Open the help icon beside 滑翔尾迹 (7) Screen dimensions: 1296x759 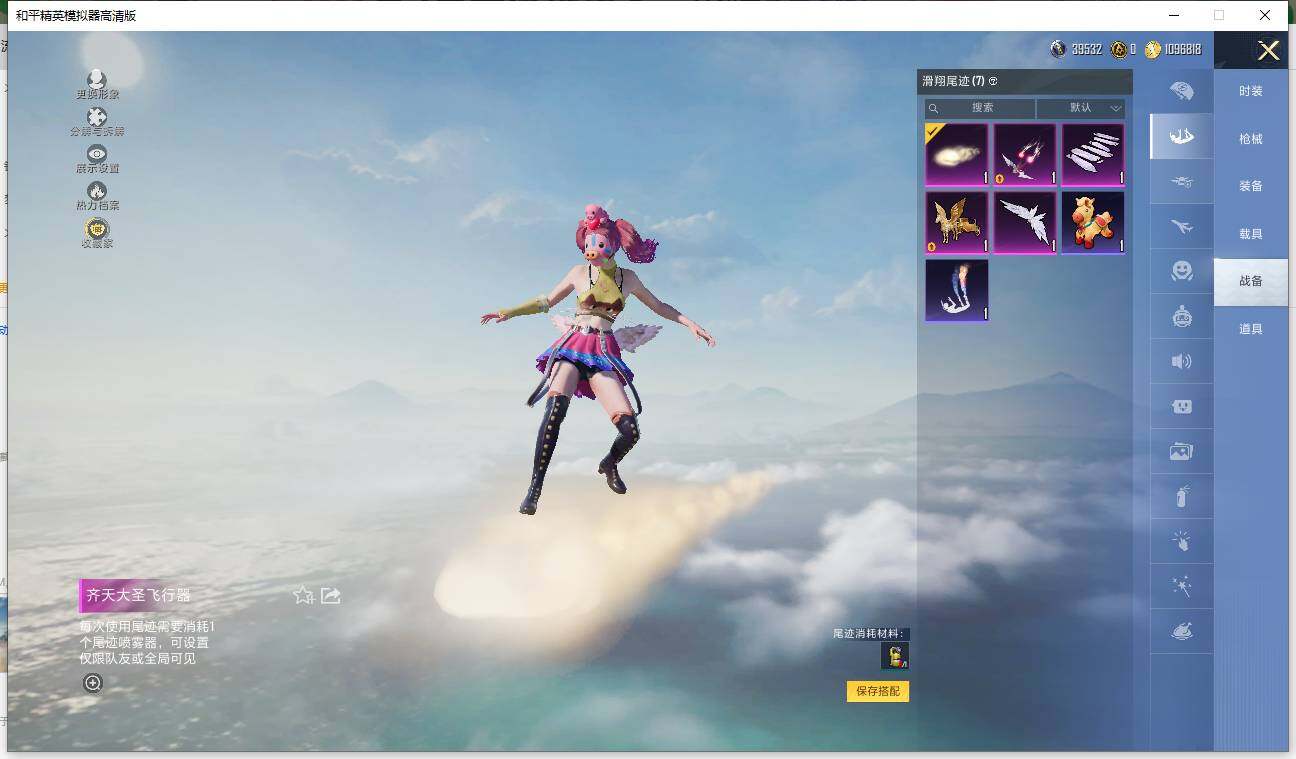(x=993, y=81)
